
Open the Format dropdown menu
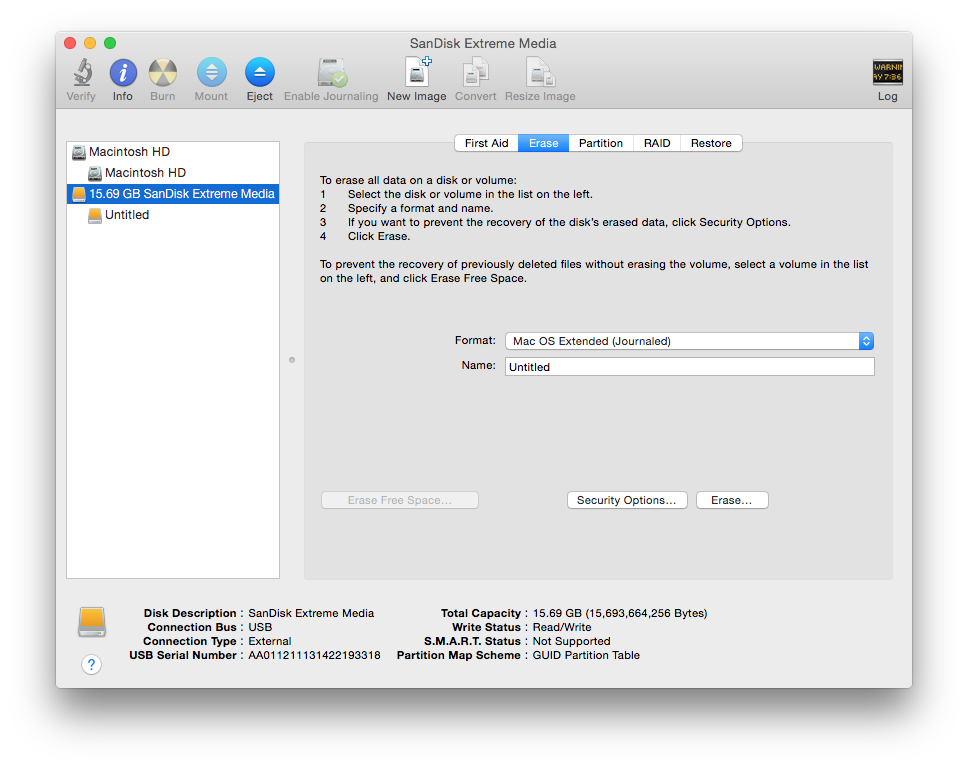click(x=689, y=341)
